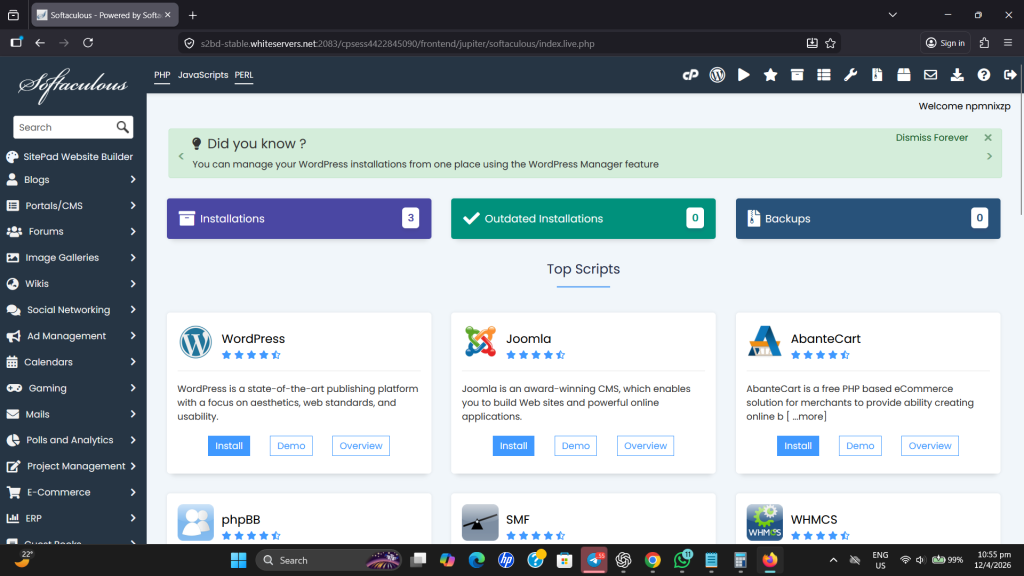Expand the ERP category
Viewport: 1024px width, 576px height.
coord(73,519)
